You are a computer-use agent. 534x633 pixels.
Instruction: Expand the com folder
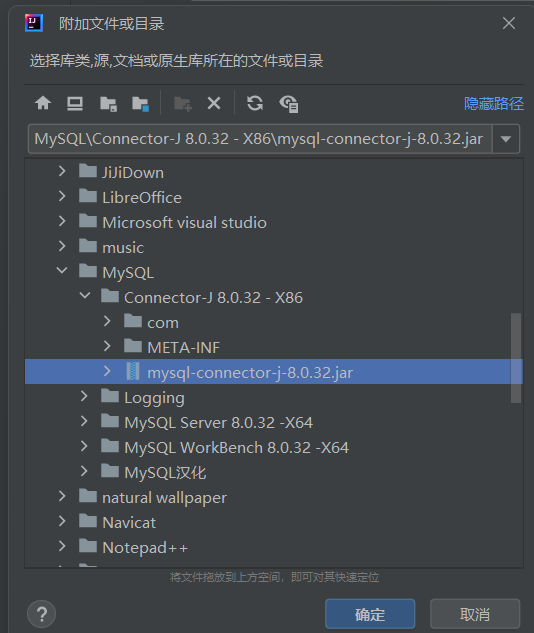click(107, 321)
